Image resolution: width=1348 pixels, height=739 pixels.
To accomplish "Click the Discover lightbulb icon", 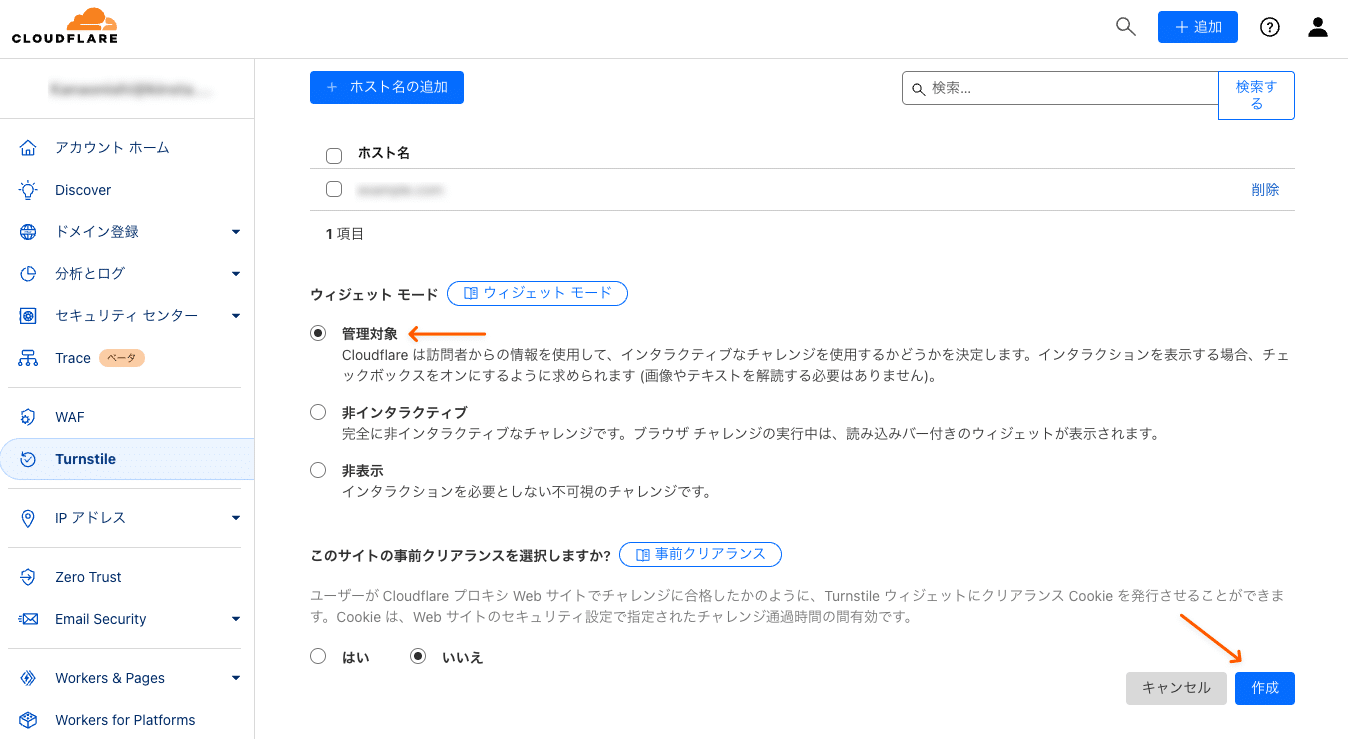I will [28, 190].
